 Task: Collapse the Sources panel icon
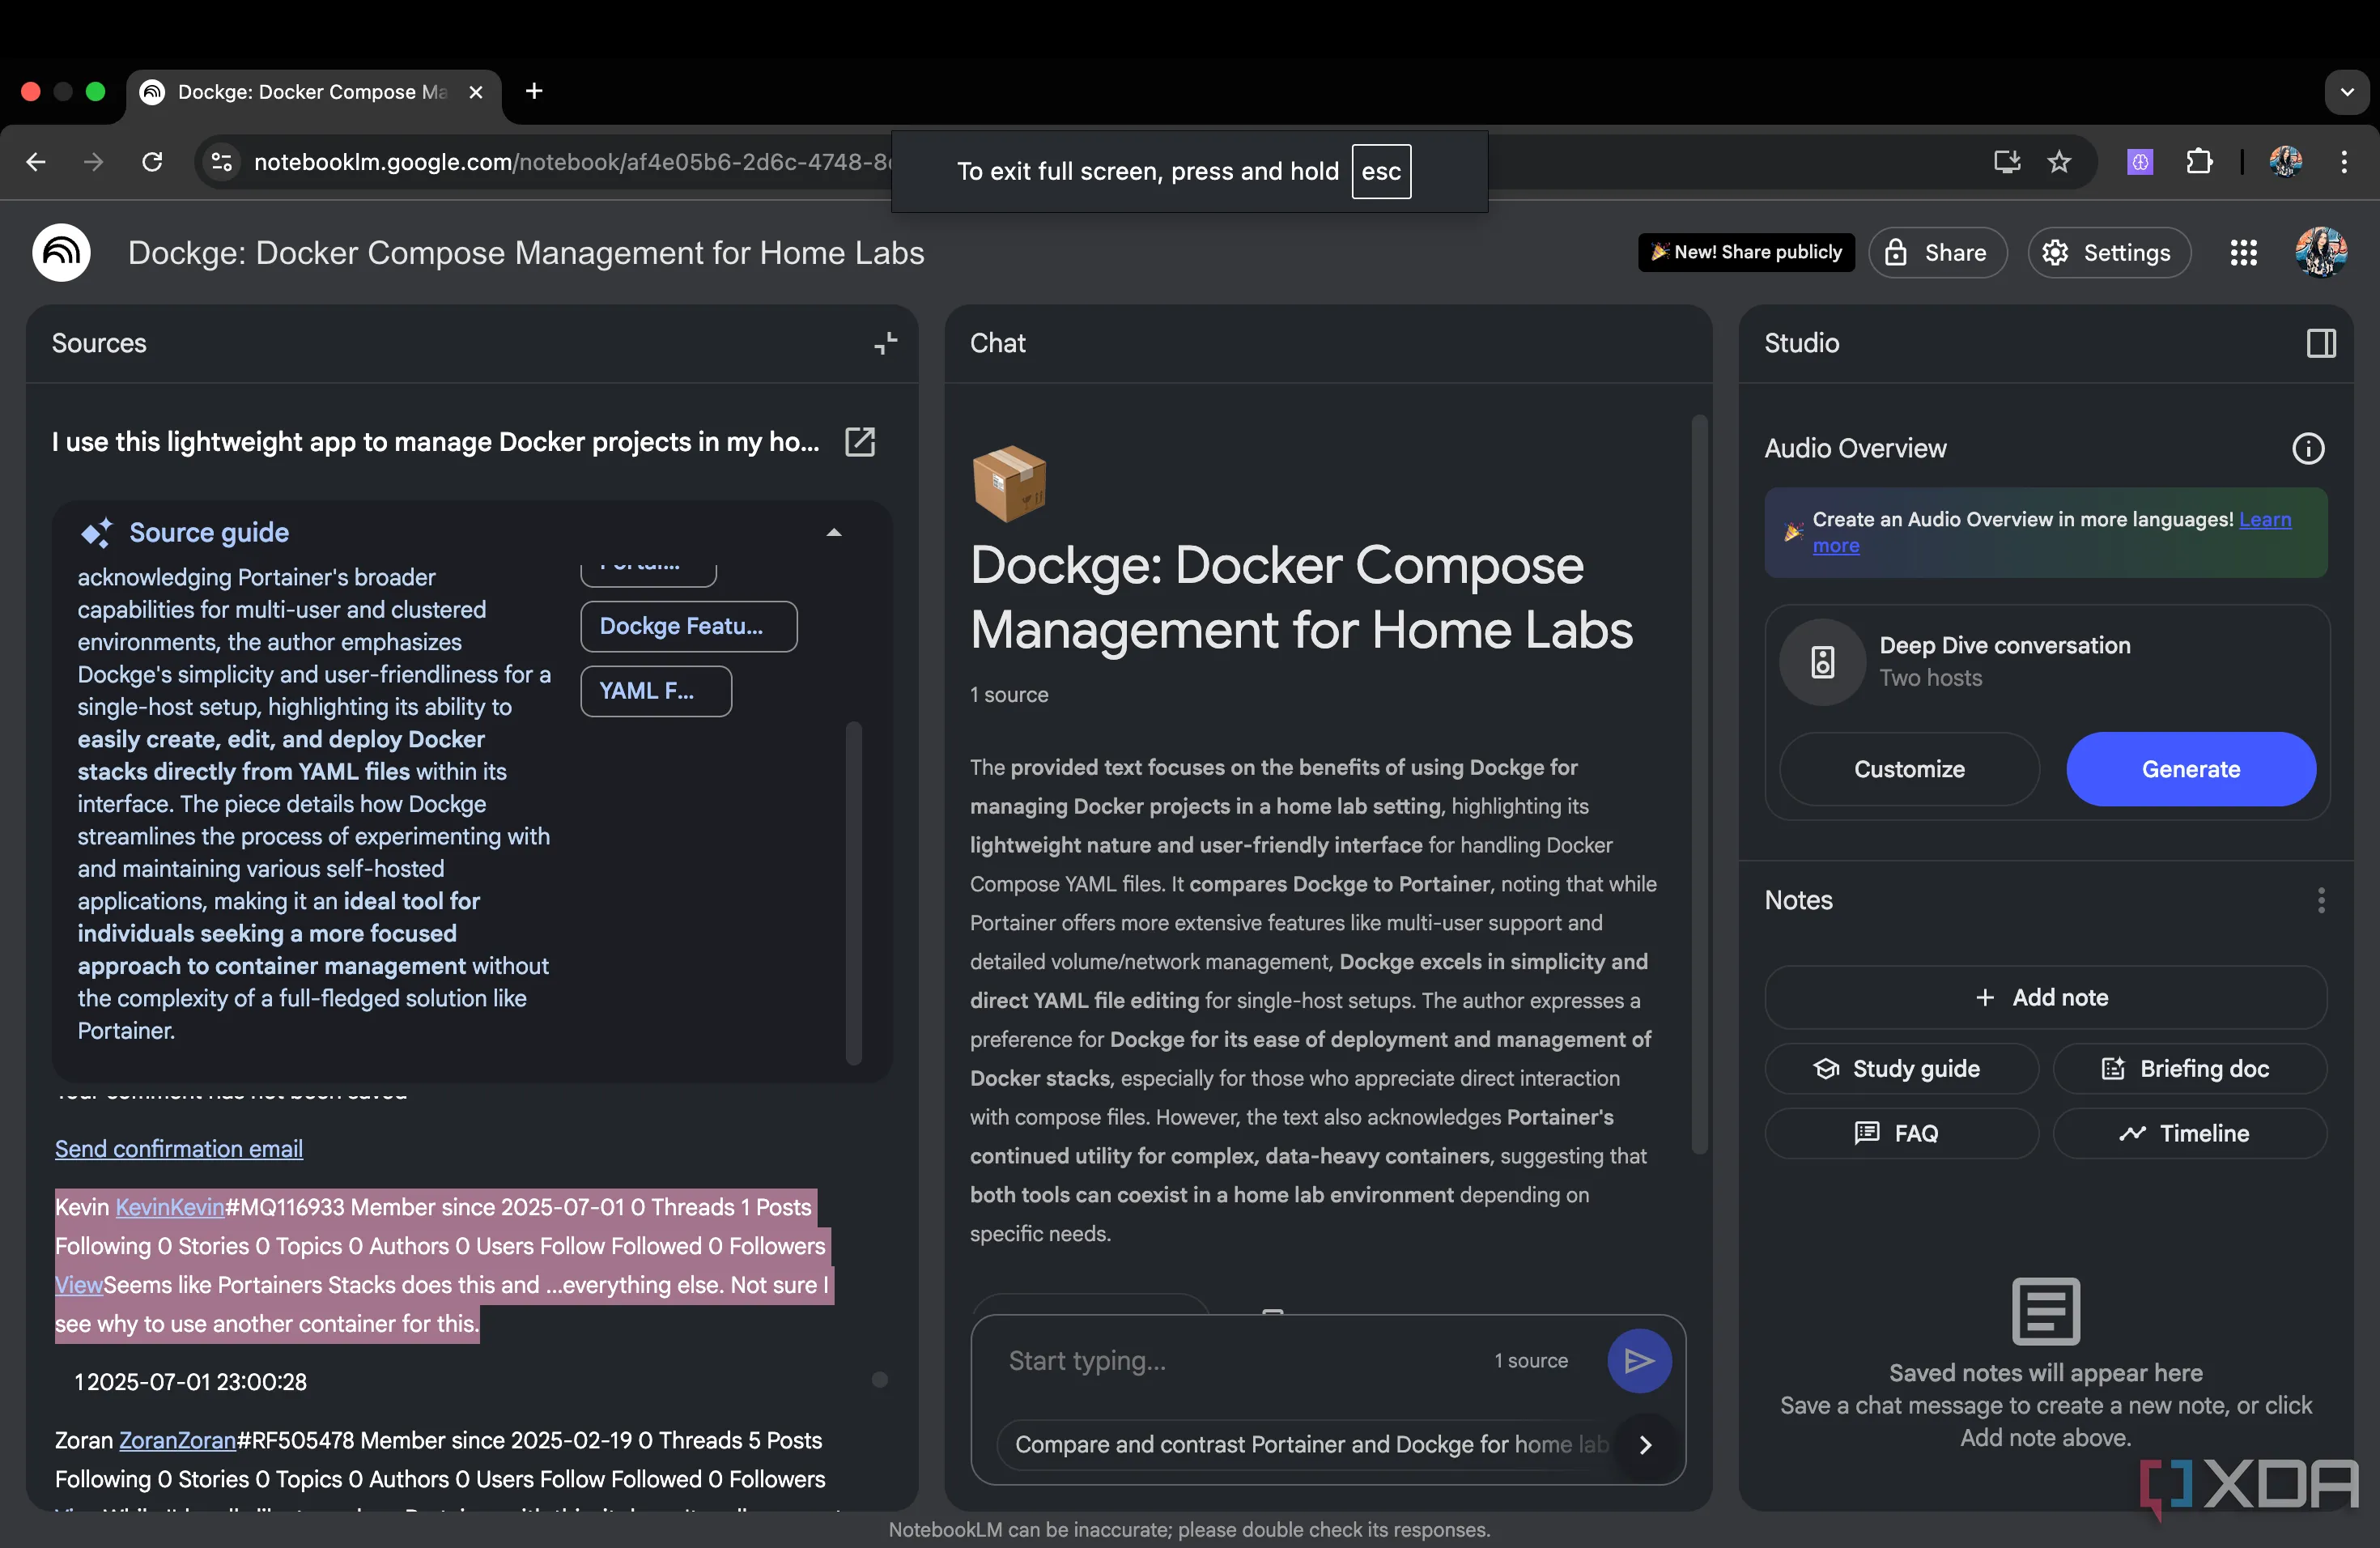[885, 343]
